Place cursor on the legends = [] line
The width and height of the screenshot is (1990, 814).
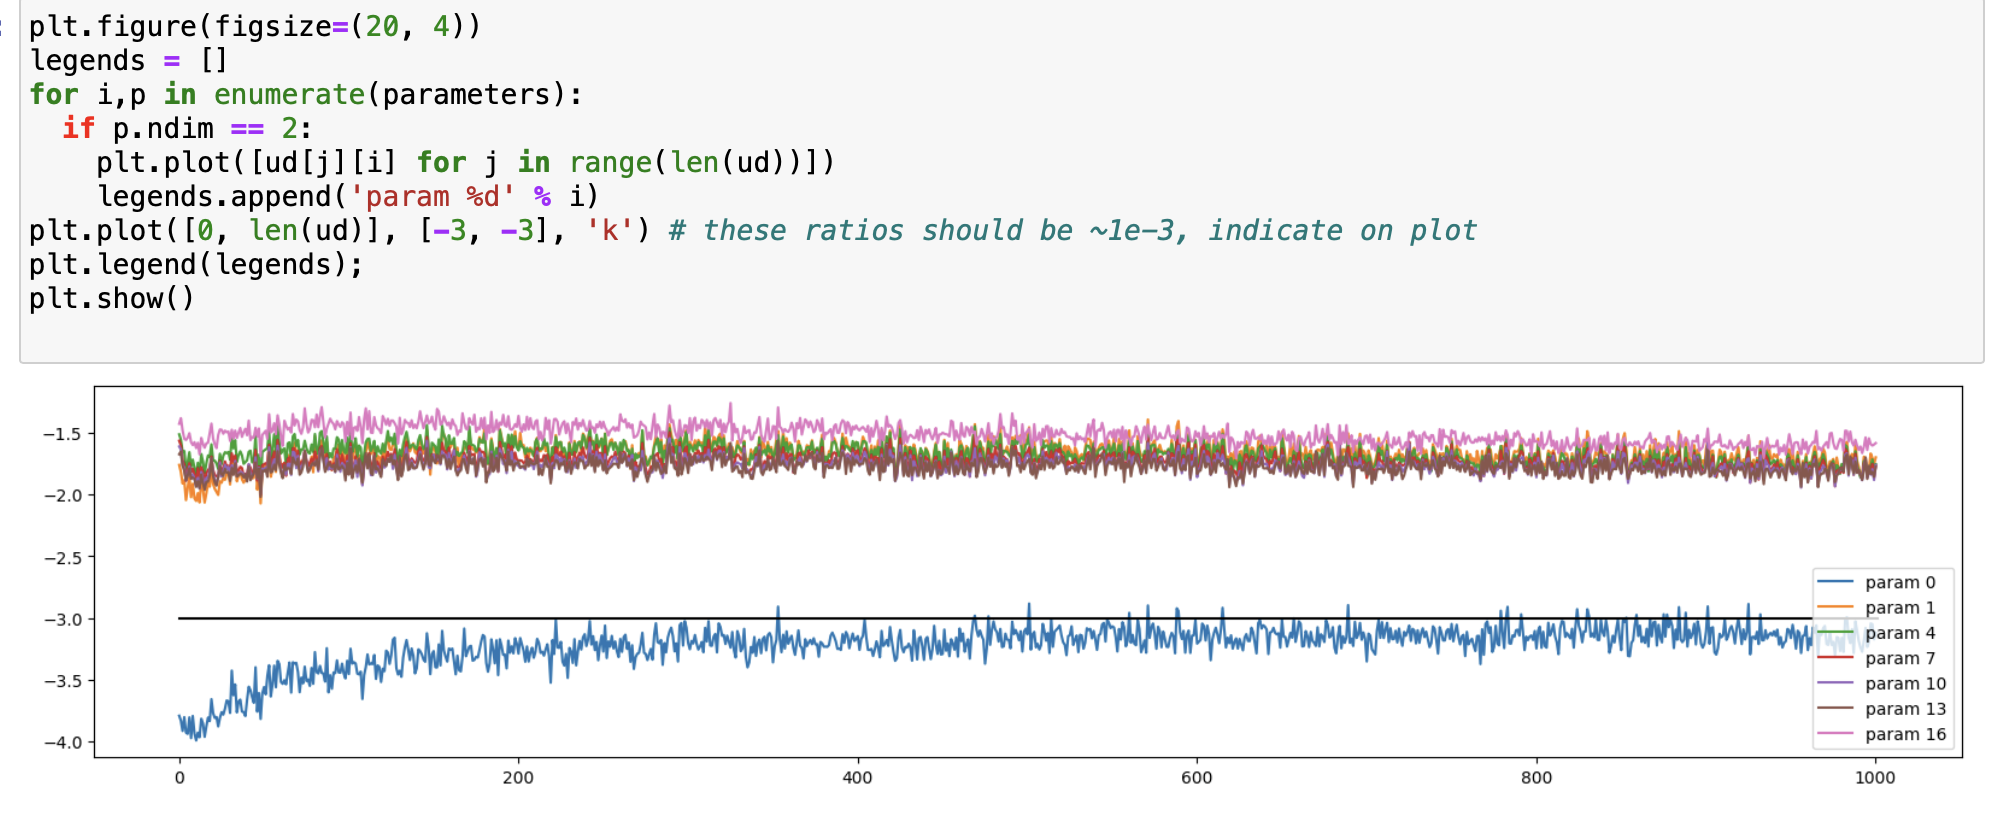click(x=128, y=60)
